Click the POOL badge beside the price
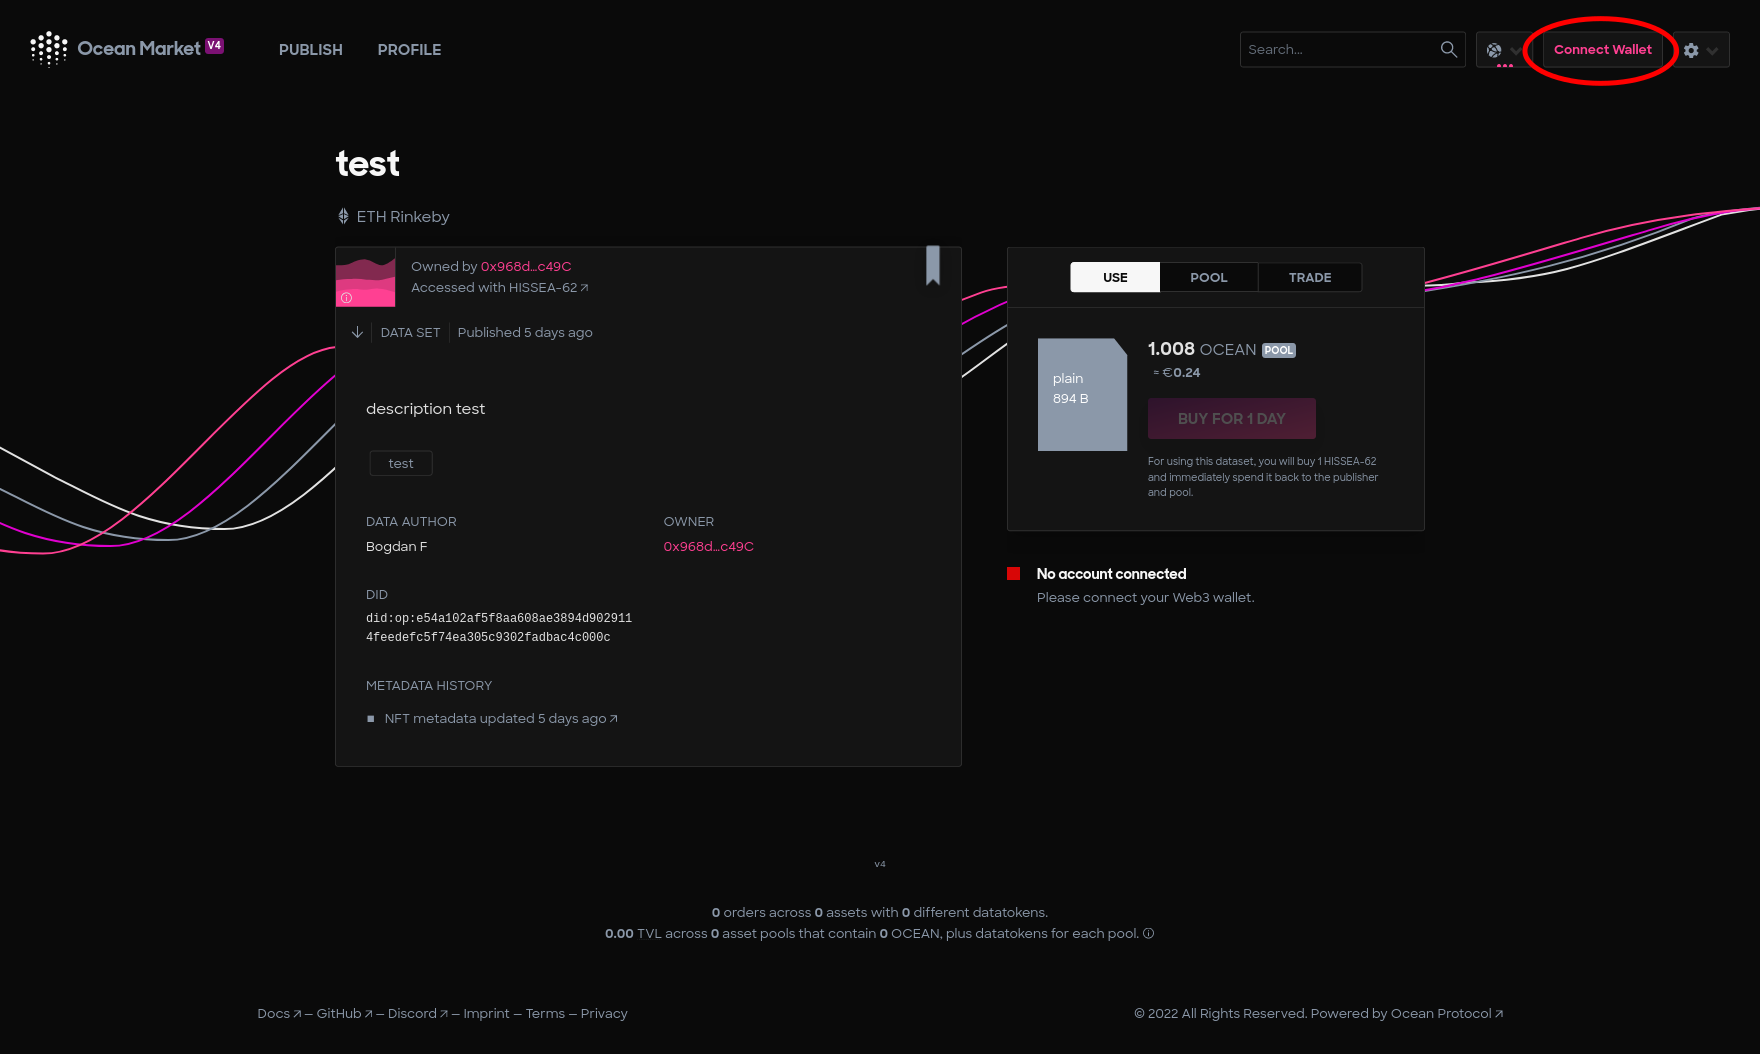1760x1054 pixels. click(x=1279, y=350)
